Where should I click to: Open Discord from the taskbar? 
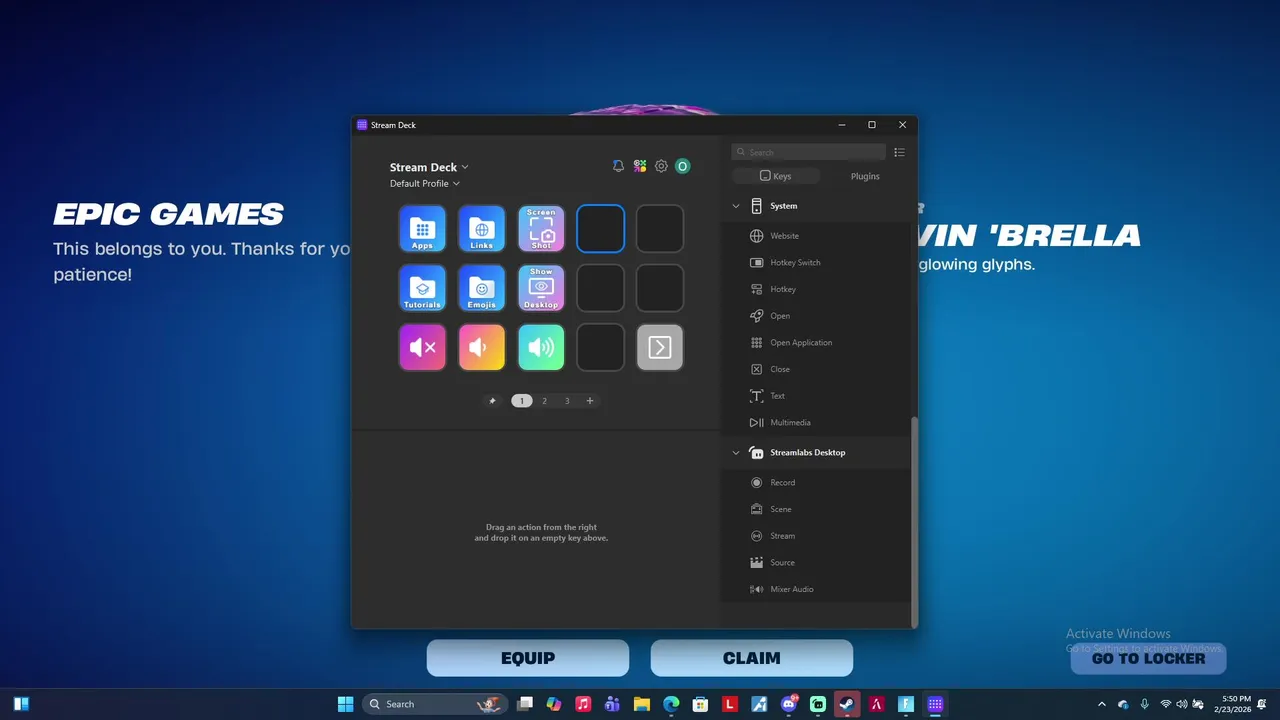pos(789,704)
